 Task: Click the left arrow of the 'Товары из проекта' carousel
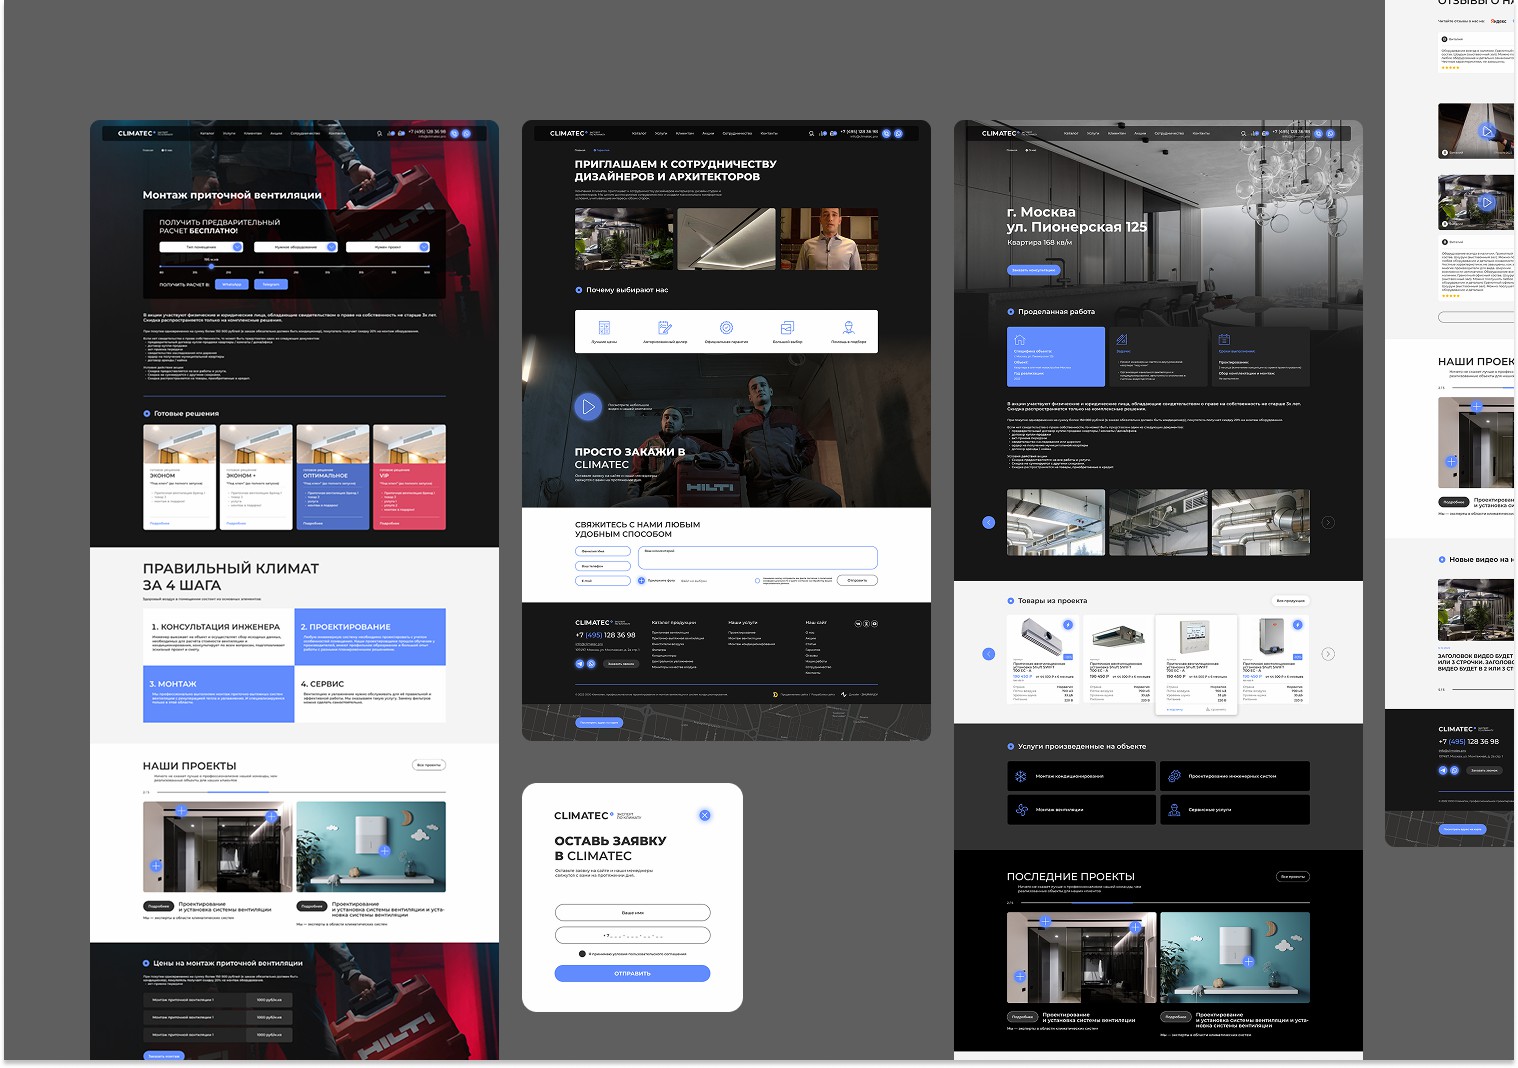988,654
